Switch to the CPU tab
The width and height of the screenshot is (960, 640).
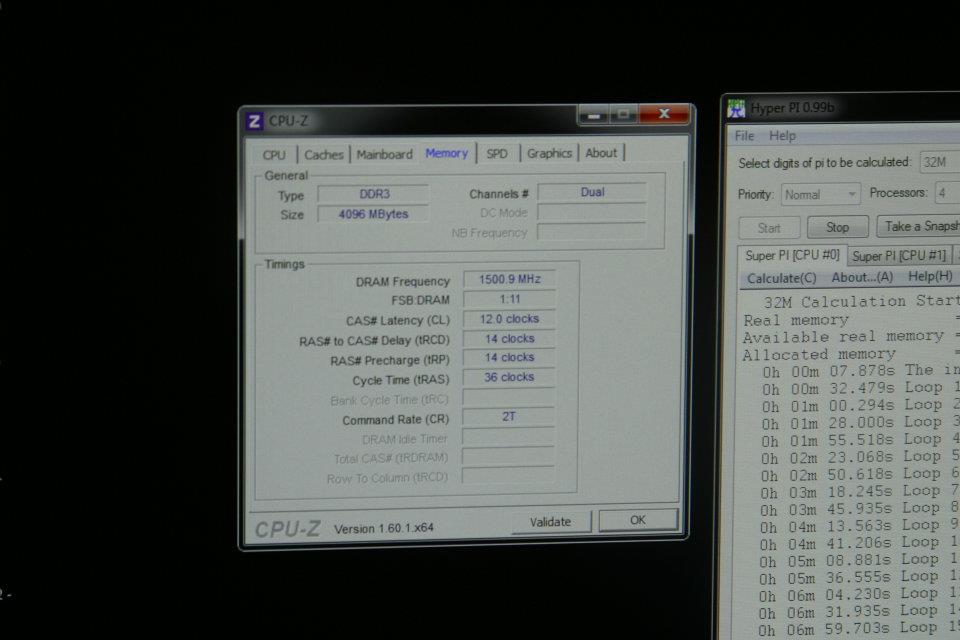(274, 154)
